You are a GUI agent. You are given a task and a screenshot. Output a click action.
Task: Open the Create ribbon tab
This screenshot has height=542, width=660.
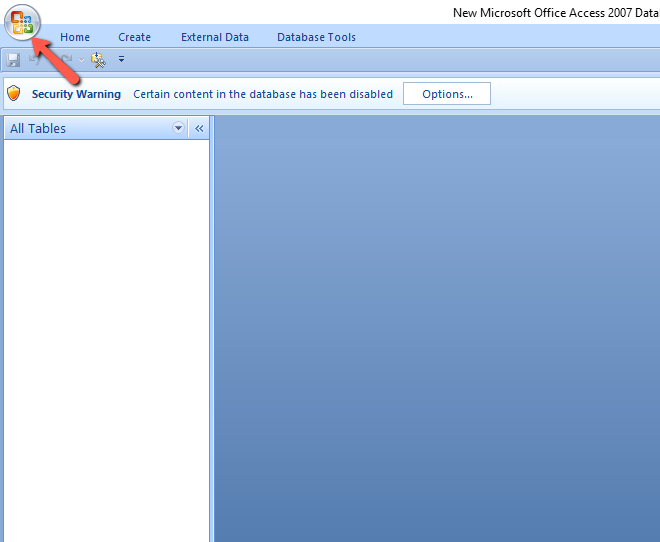(134, 37)
